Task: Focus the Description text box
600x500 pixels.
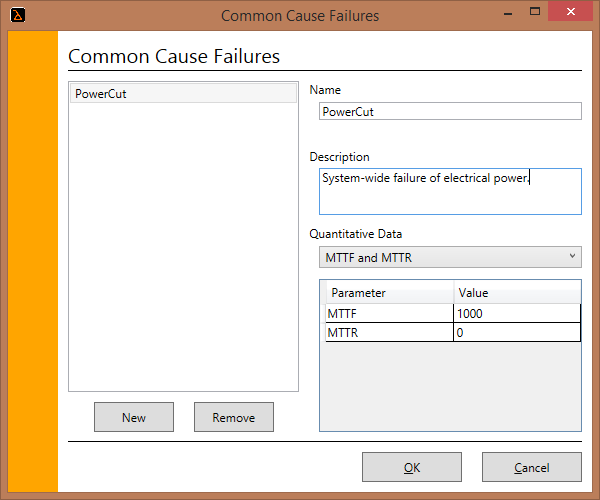Action: (x=450, y=191)
